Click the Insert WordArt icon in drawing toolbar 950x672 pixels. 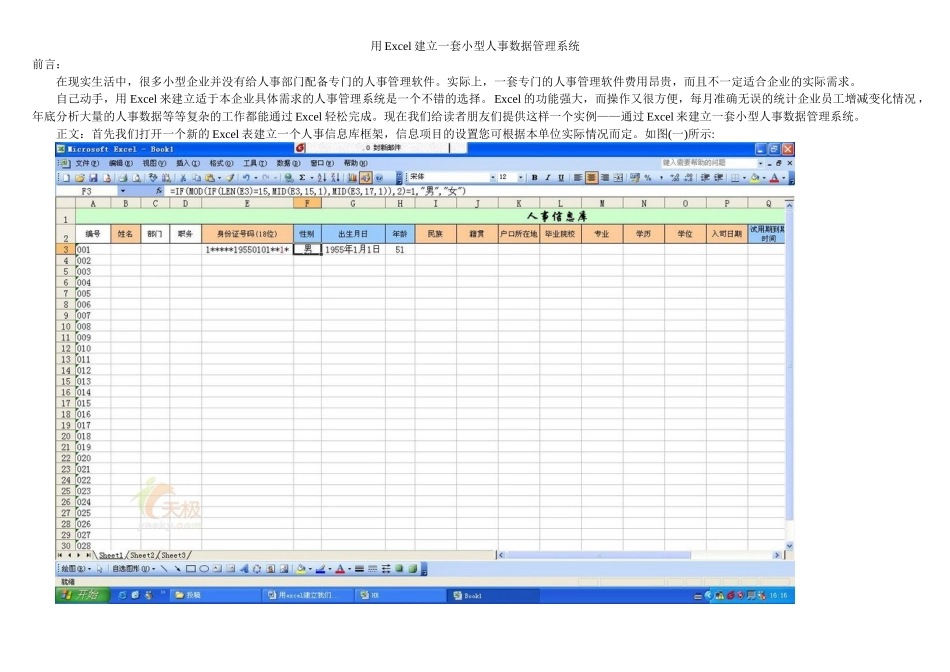tap(244, 568)
